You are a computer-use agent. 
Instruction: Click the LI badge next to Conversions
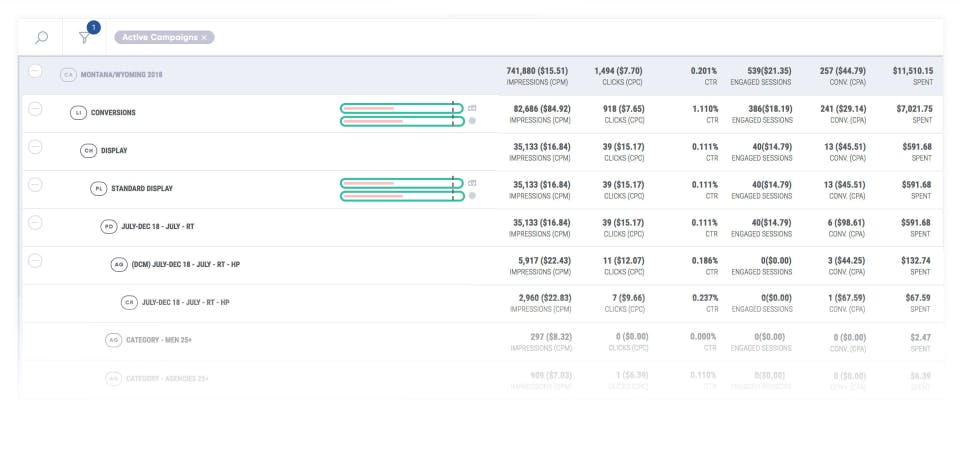tap(78, 112)
